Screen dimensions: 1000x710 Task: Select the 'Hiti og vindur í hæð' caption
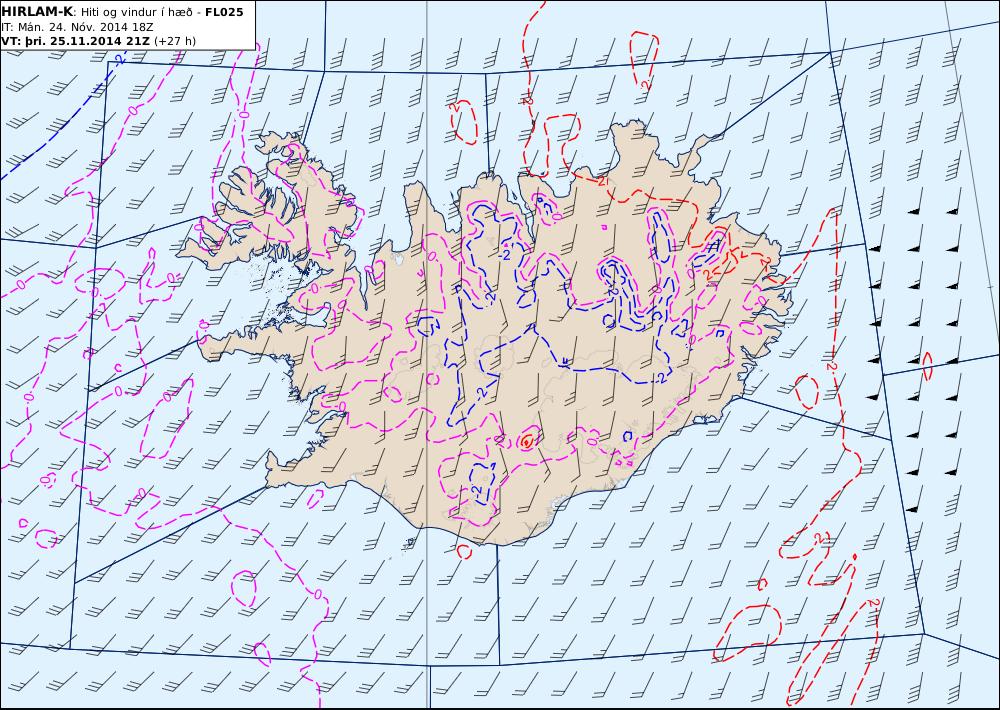tap(136, 12)
